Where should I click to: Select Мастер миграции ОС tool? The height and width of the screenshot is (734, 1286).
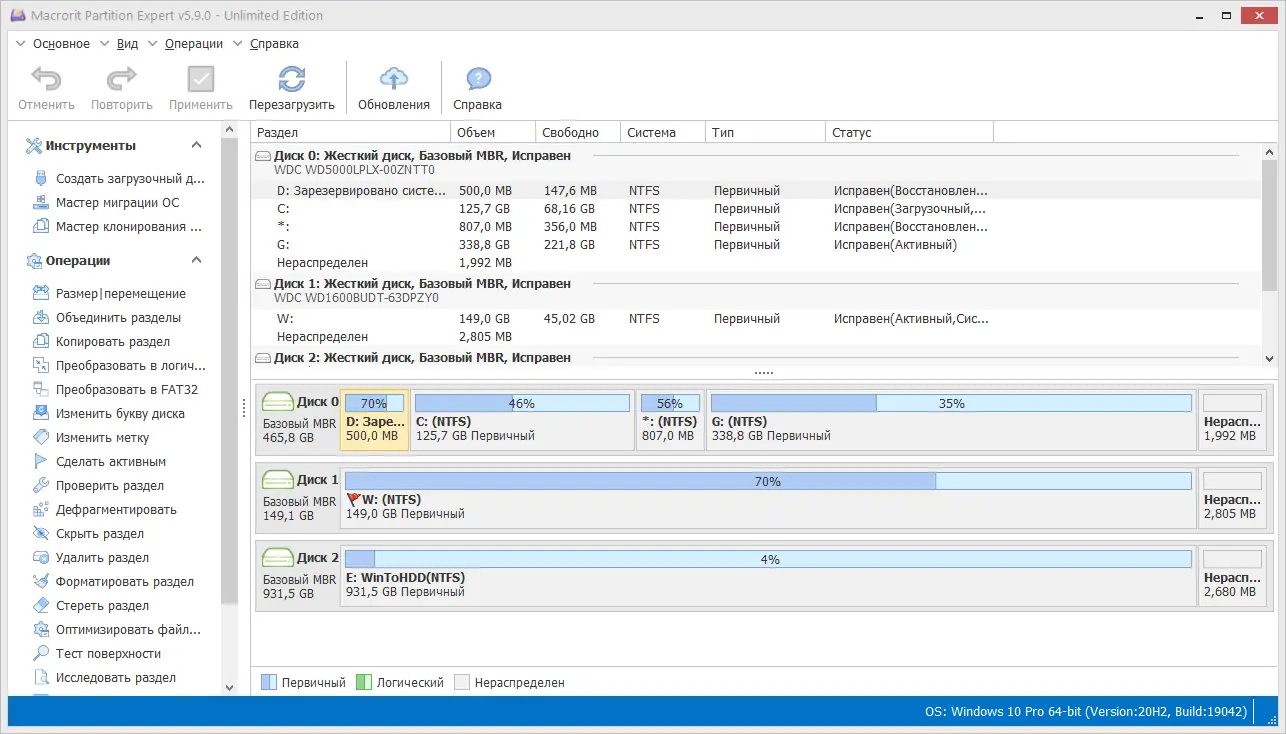(x=117, y=203)
